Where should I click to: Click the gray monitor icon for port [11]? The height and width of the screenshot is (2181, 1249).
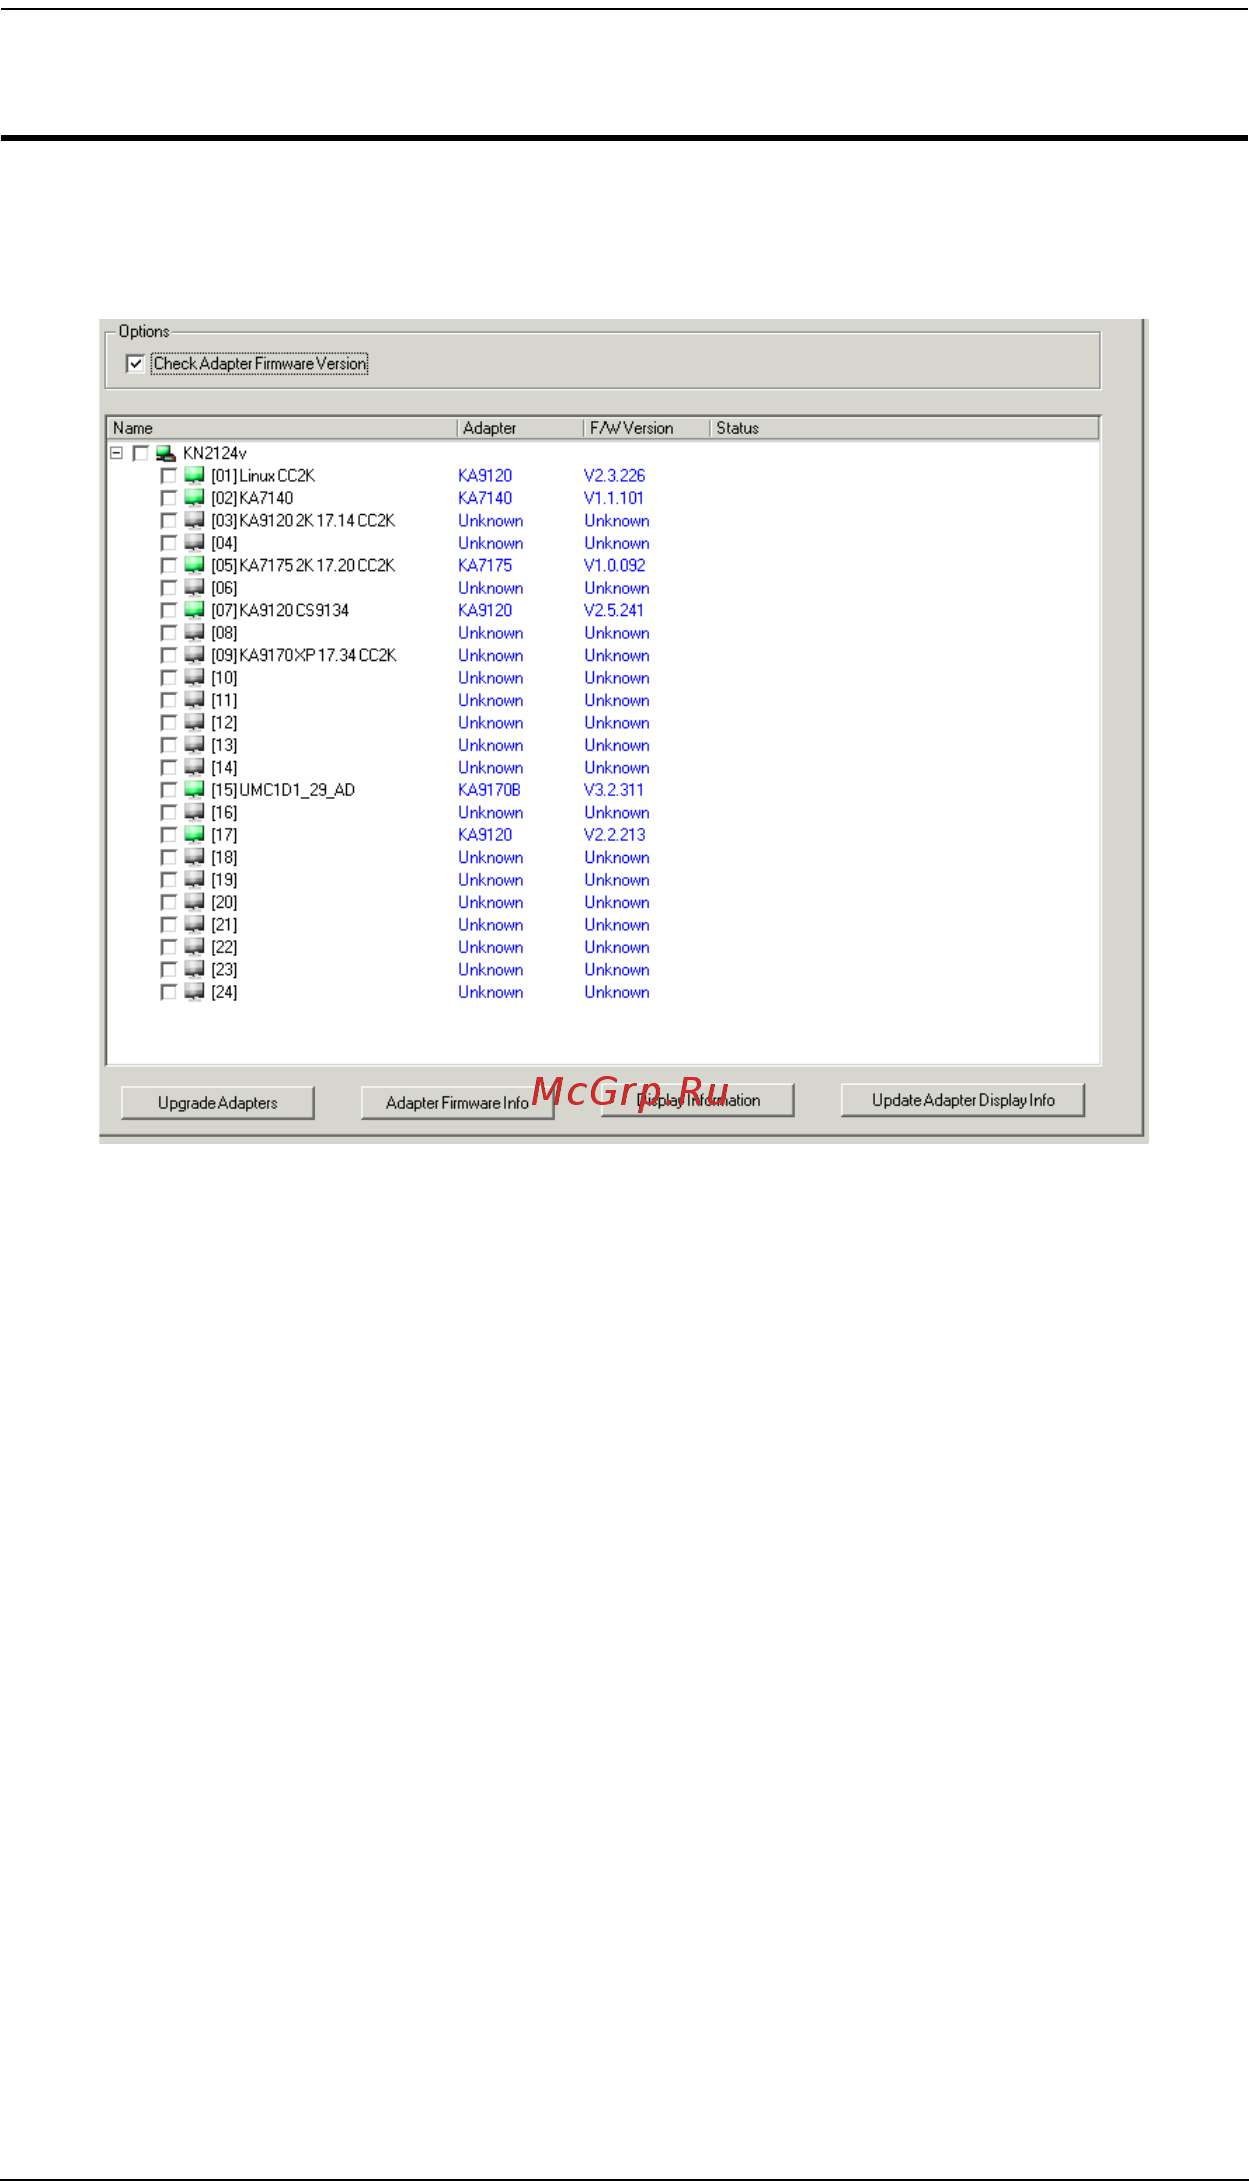(194, 700)
